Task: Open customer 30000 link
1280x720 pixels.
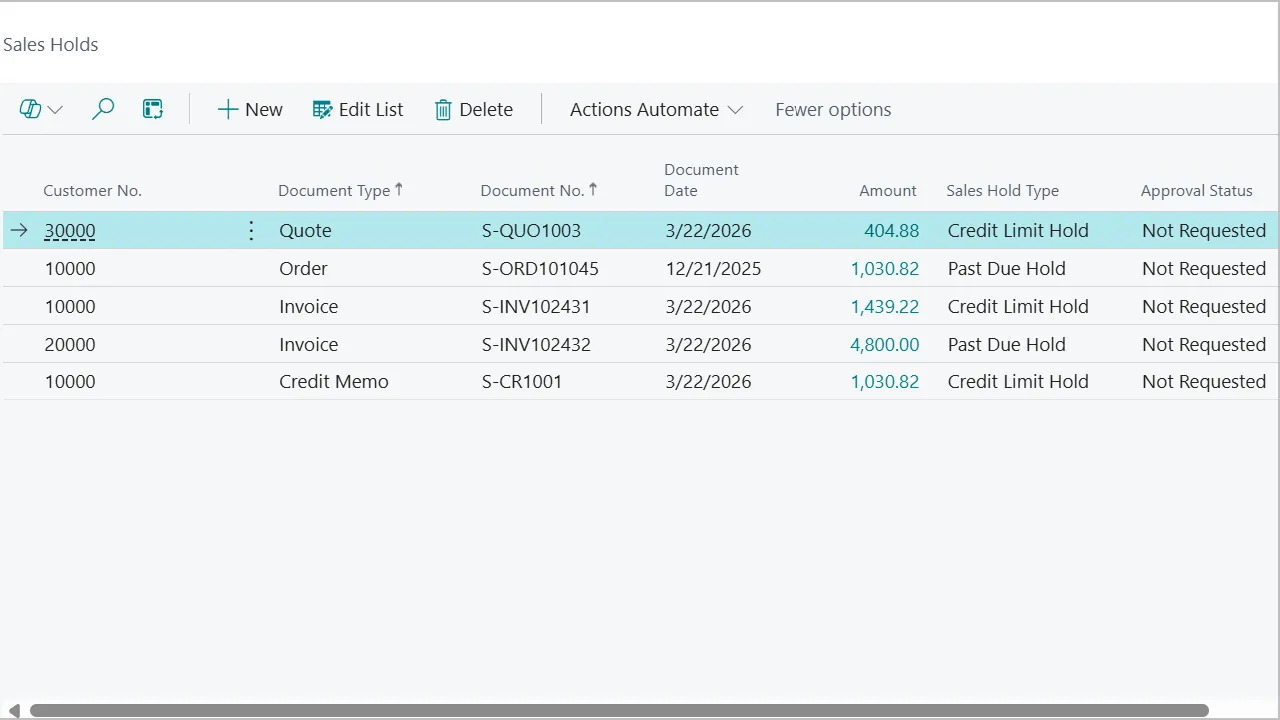Action: click(70, 231)
